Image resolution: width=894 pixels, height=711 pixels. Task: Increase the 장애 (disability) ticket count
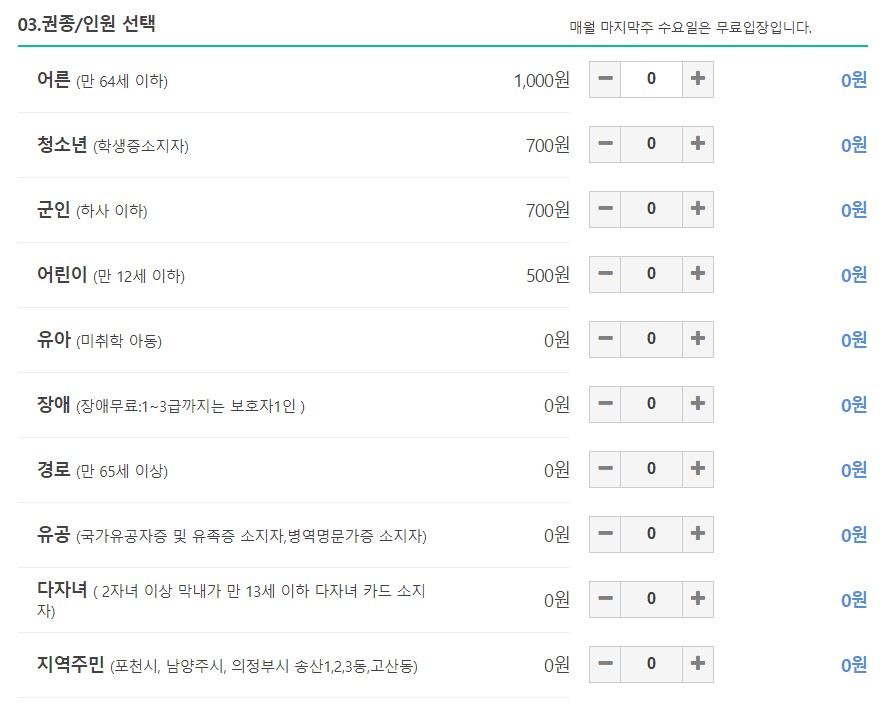pos(700,404)
